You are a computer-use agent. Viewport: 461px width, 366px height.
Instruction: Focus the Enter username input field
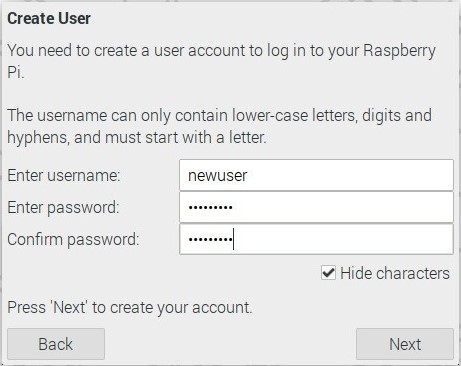(316, 175)
